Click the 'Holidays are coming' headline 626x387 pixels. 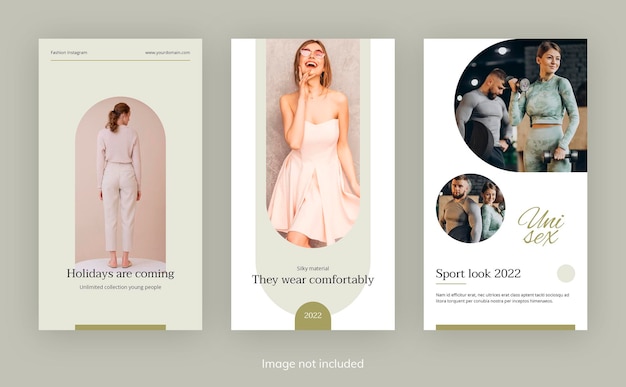[120, 274]
